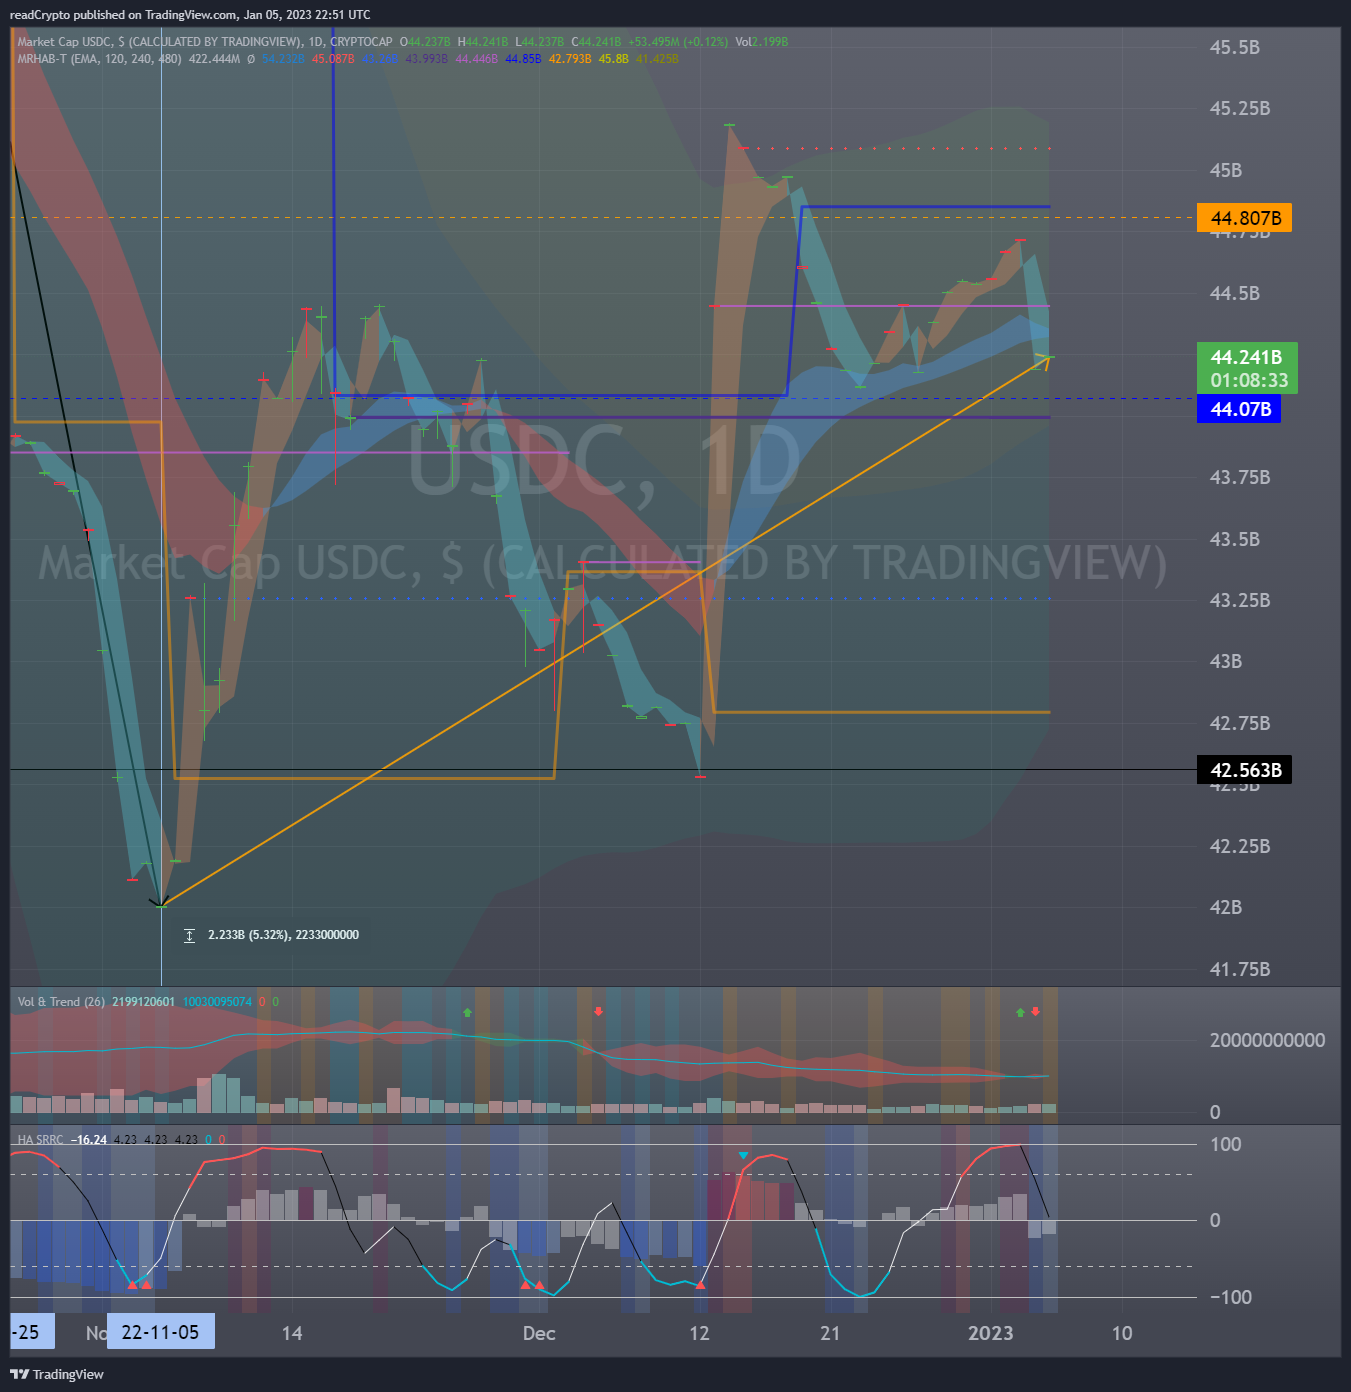
Task: Click the close value C44.241B
Action: (x=596, y=42)
